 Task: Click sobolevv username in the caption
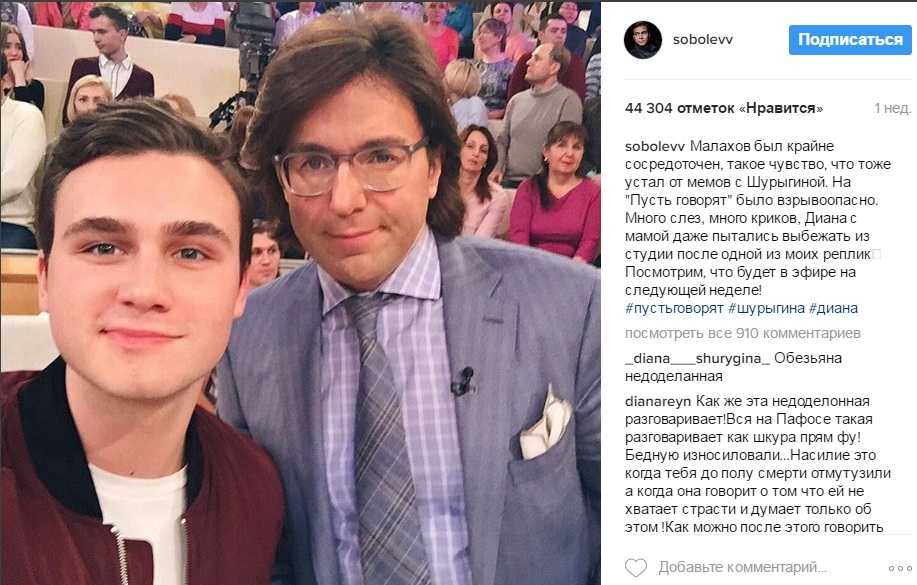point(654,146)
